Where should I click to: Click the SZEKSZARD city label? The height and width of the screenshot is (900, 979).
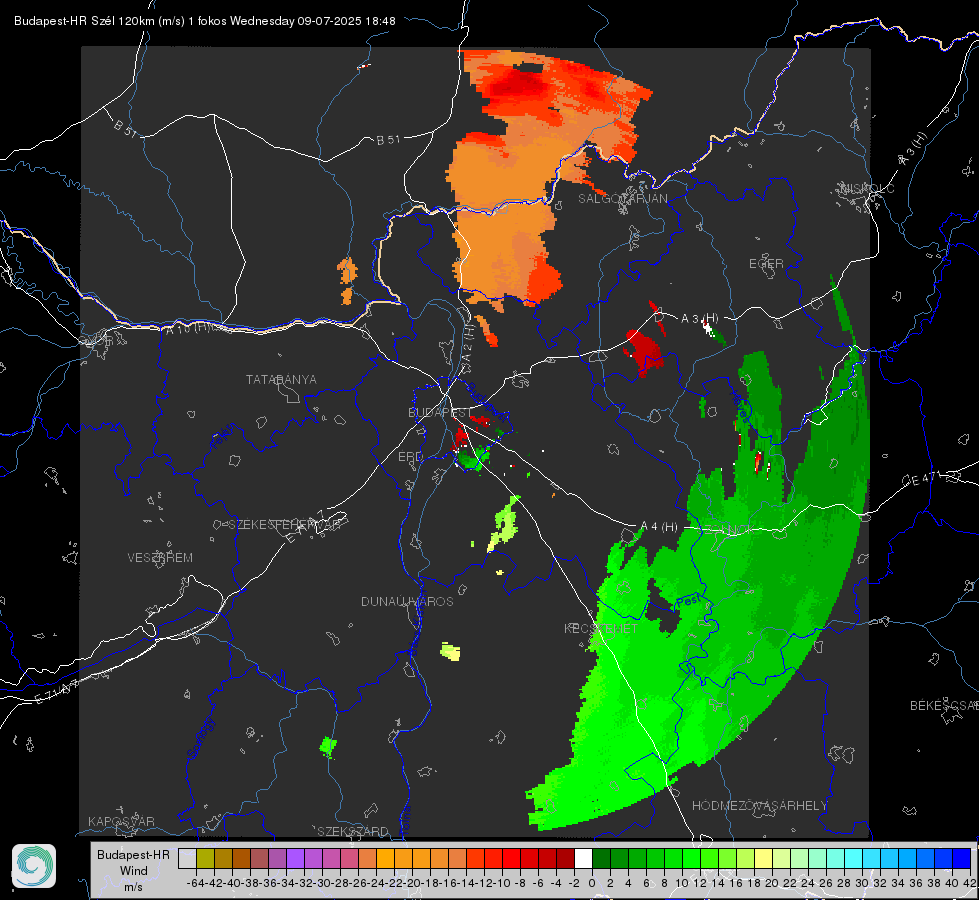[353, 831]
